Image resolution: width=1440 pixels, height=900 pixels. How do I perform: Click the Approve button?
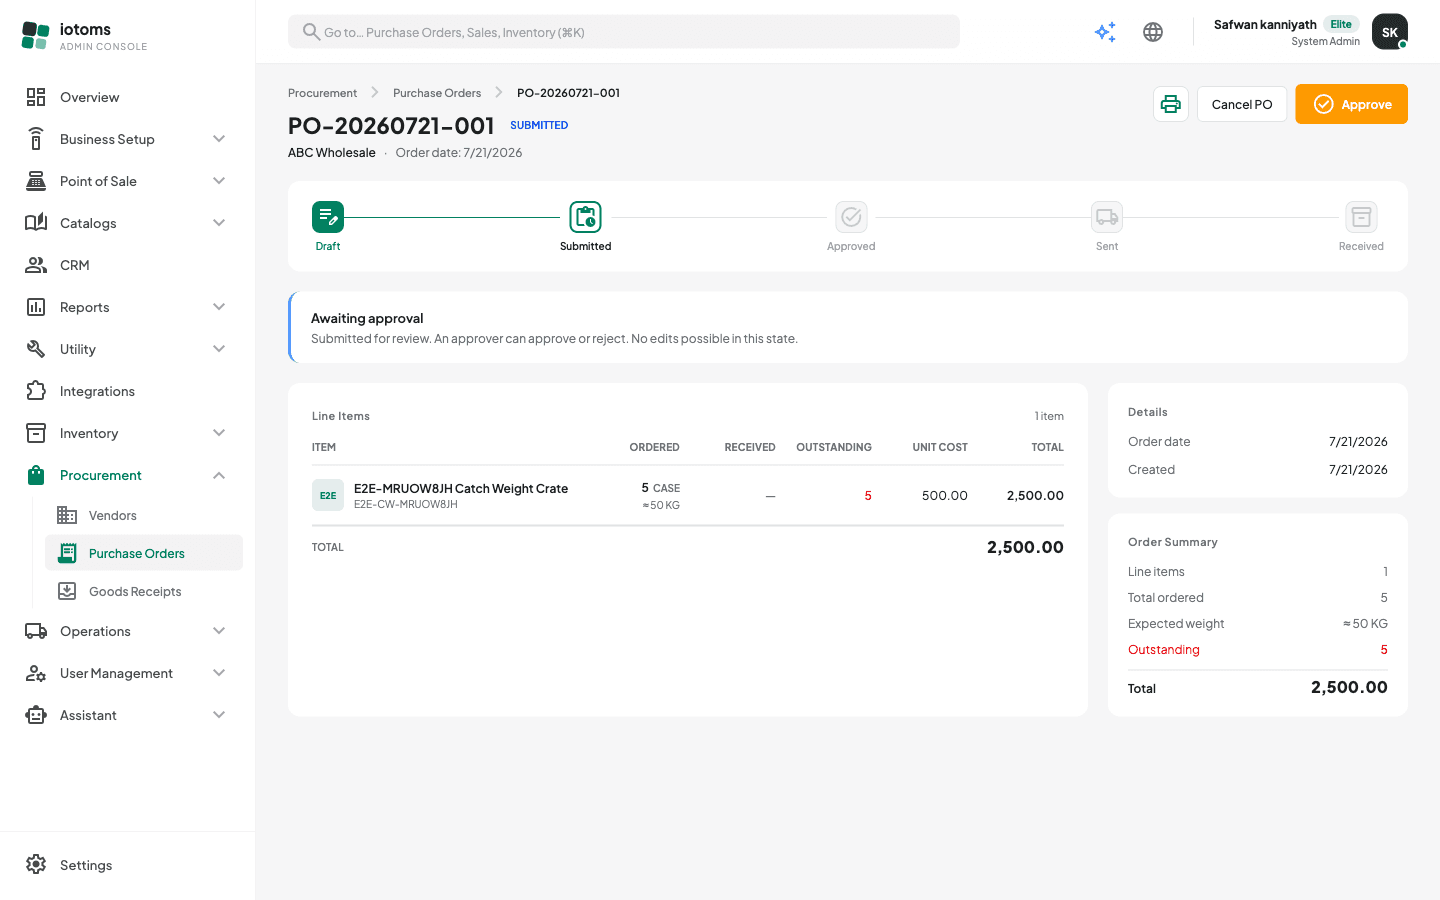tap(1351, 104)
